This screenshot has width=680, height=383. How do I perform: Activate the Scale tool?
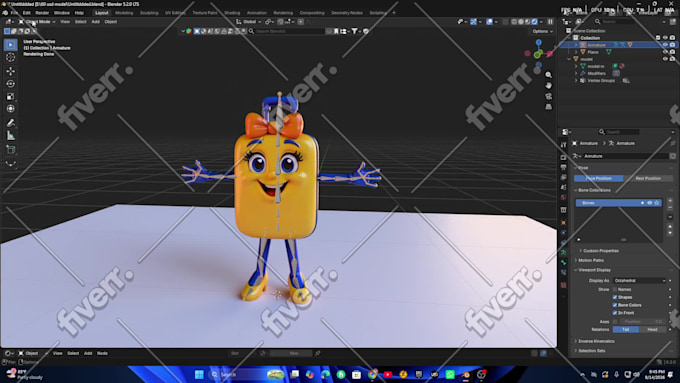tap(11, 96)
